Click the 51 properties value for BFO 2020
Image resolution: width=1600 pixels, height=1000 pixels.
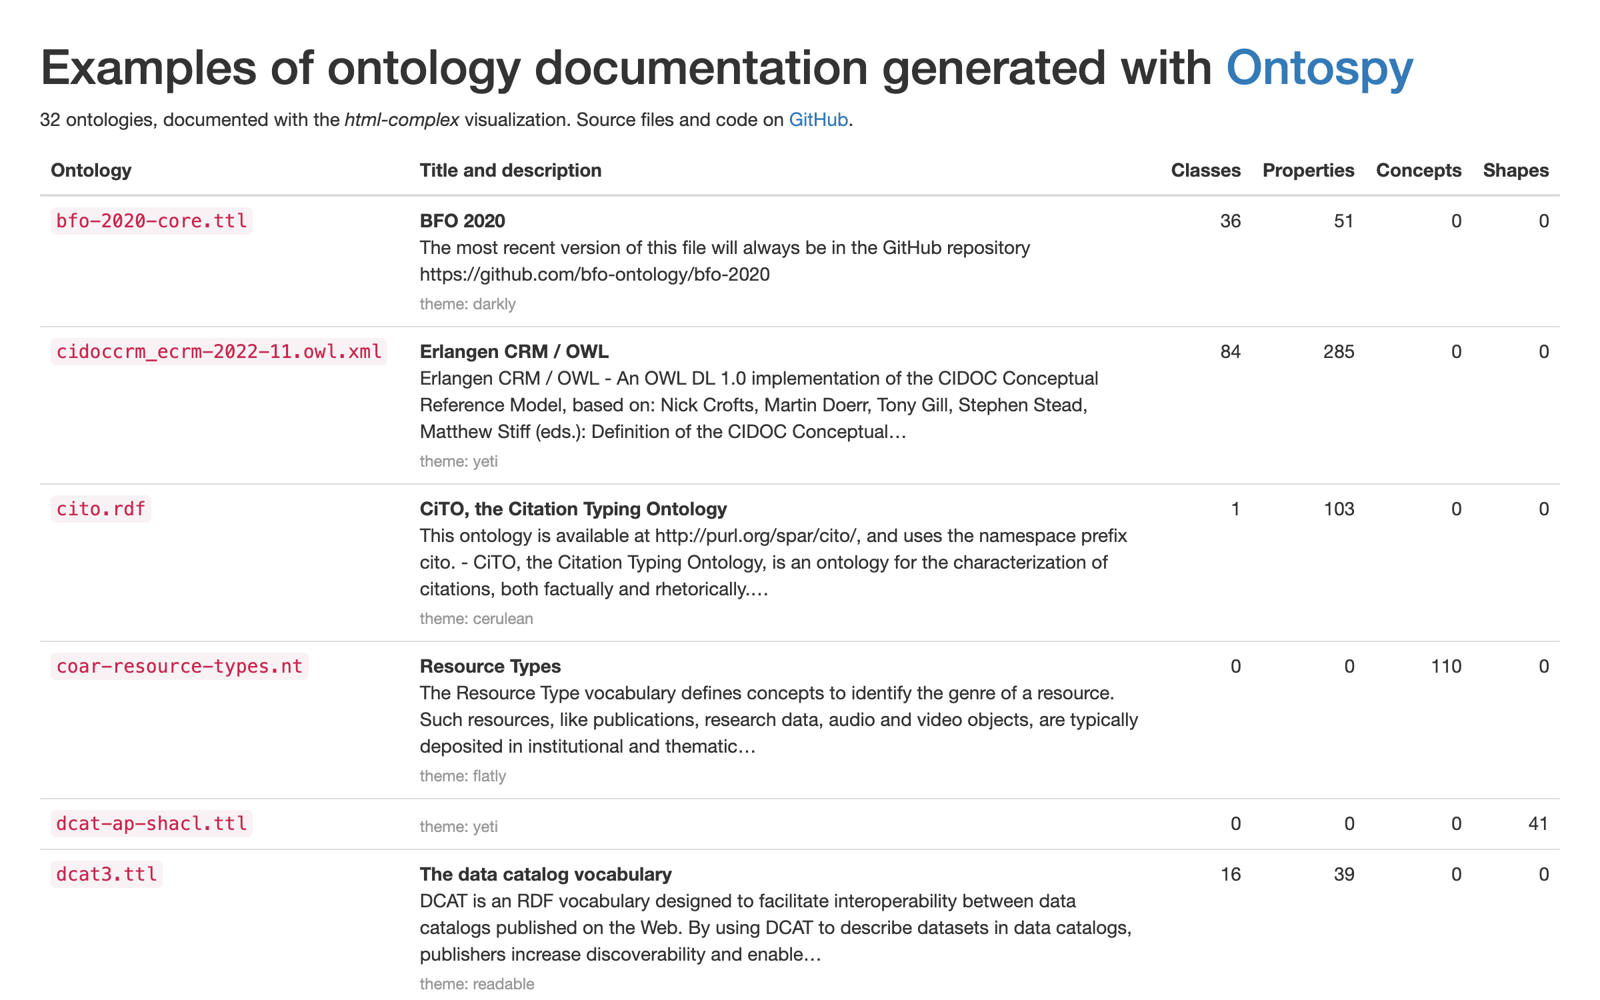1344,221
